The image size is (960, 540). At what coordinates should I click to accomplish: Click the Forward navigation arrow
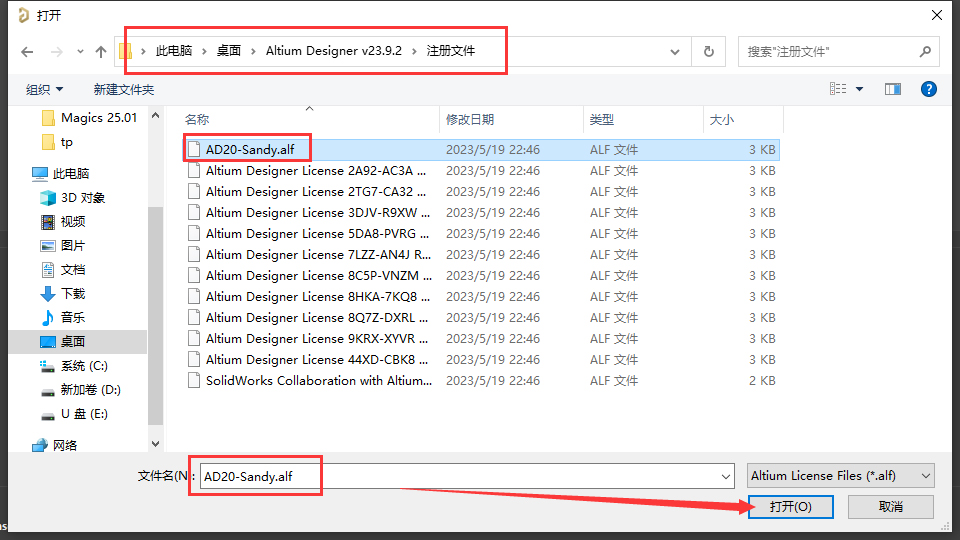click(x=57, y=52)
